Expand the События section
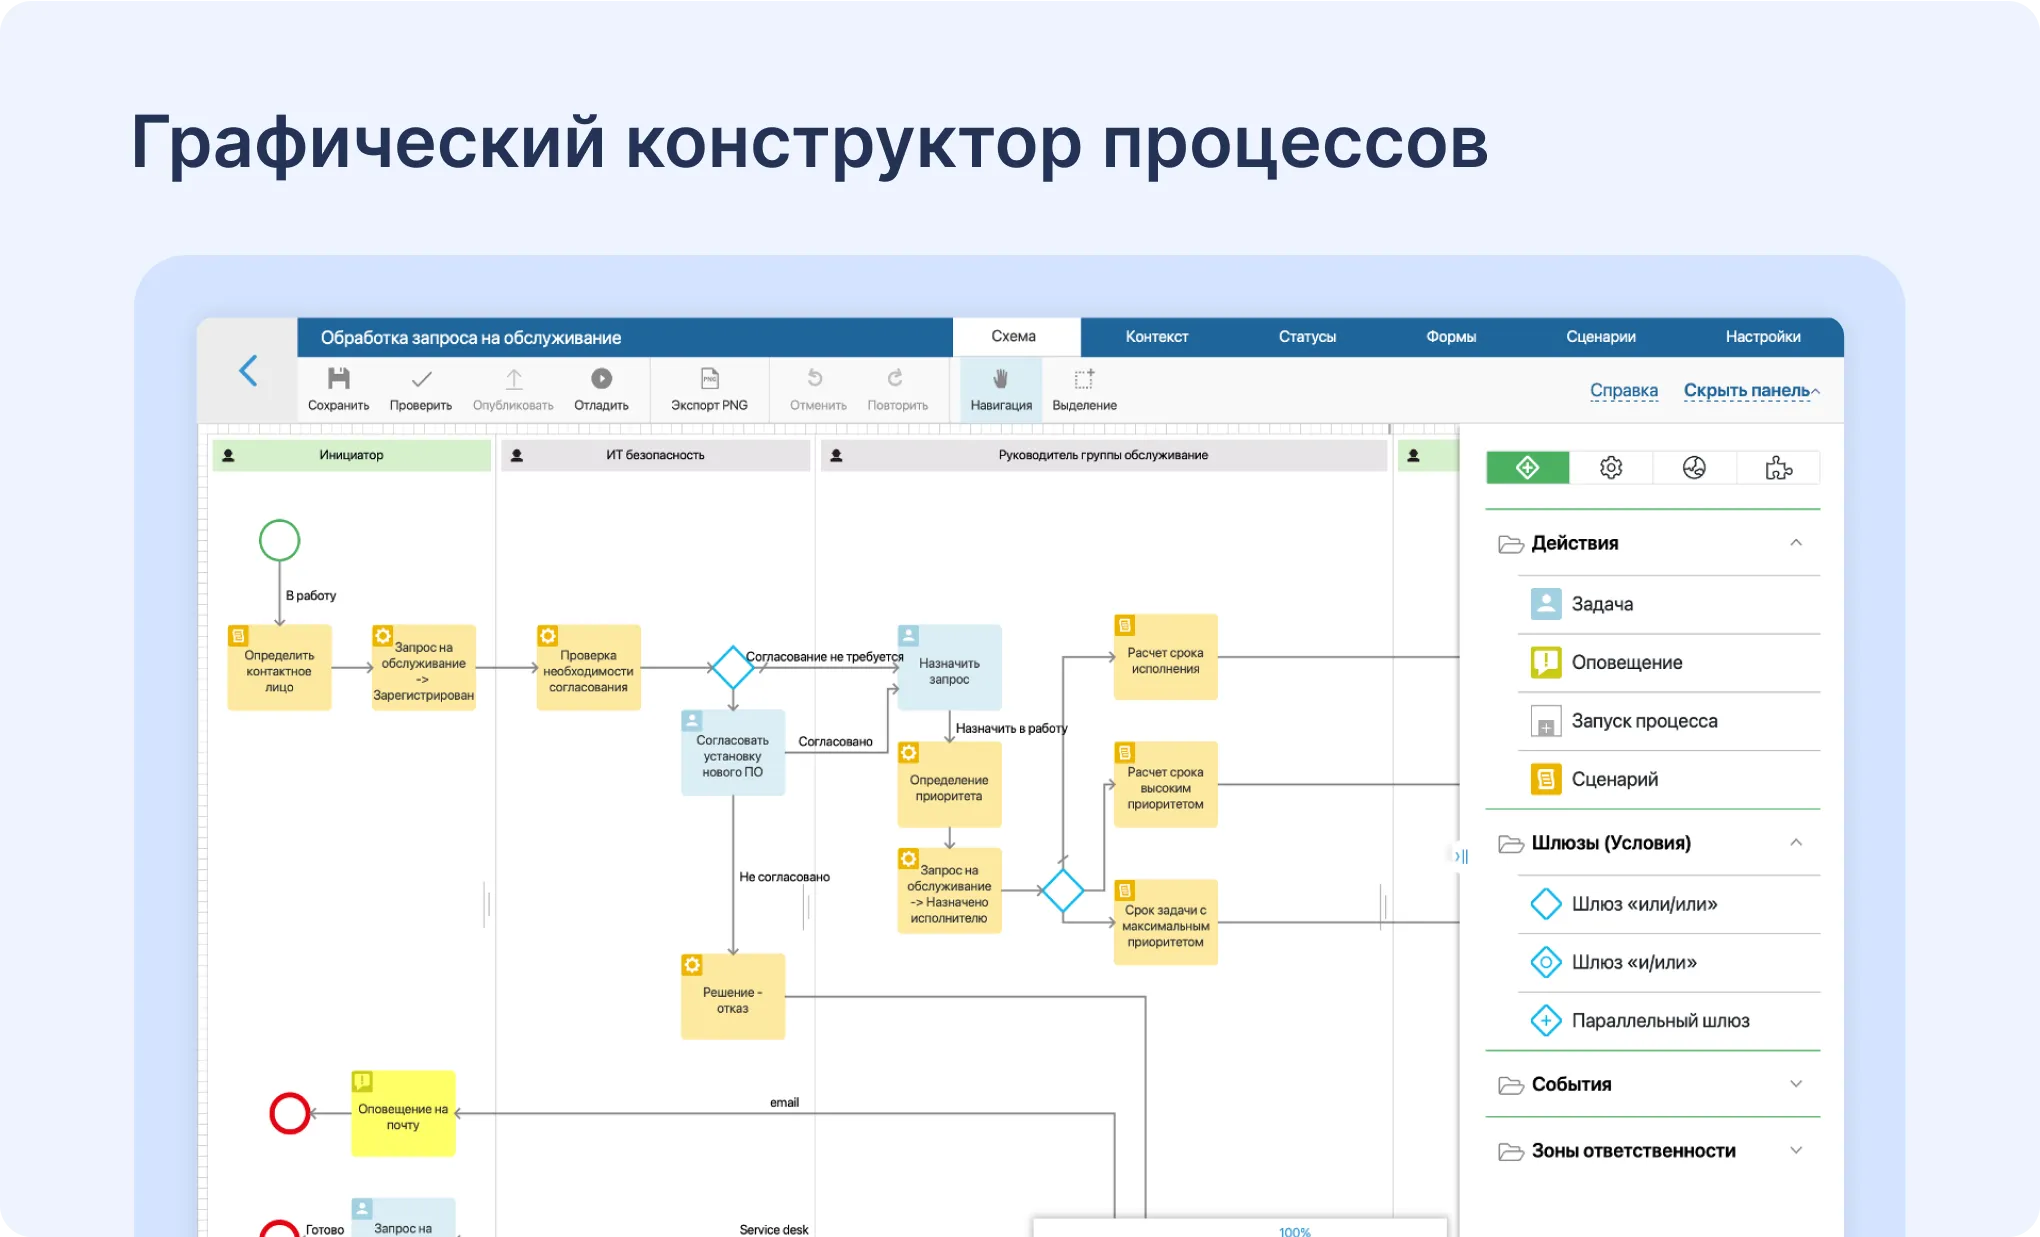The image size is (2040, 1237). tap(1797, 1084)
